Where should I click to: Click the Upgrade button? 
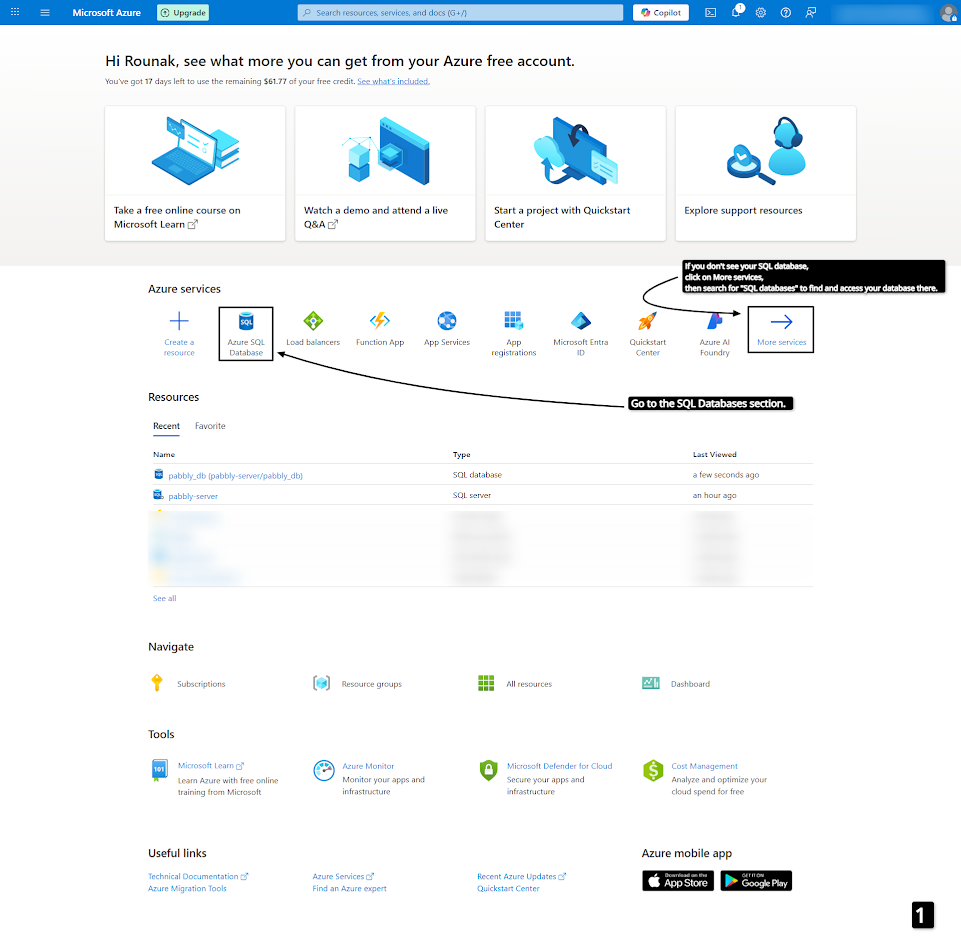tap(183, 13)
